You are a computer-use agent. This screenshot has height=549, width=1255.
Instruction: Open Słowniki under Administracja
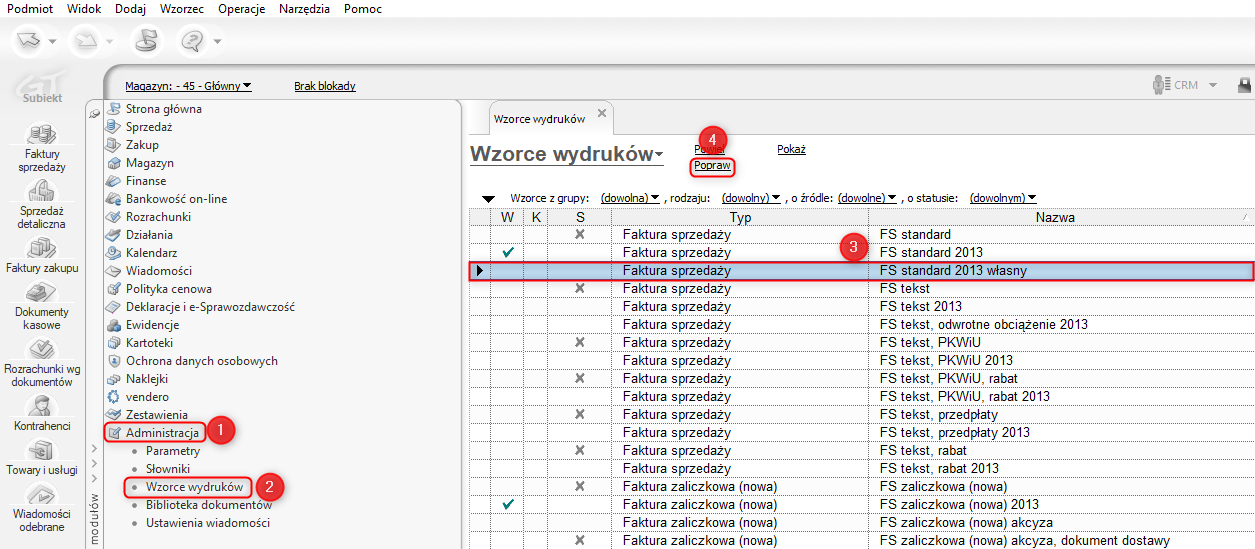pyautogui.click(x=168, y=469)
